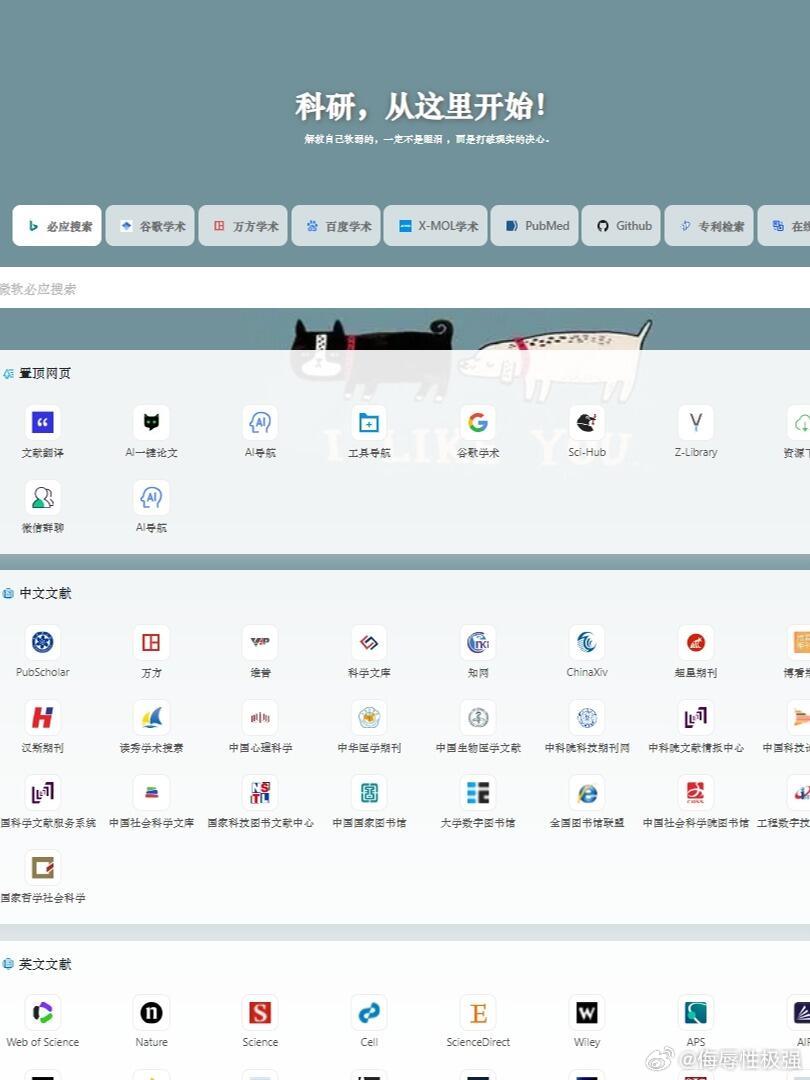
Task: Open the Nature icon
Action: (x=152, y=1012)
